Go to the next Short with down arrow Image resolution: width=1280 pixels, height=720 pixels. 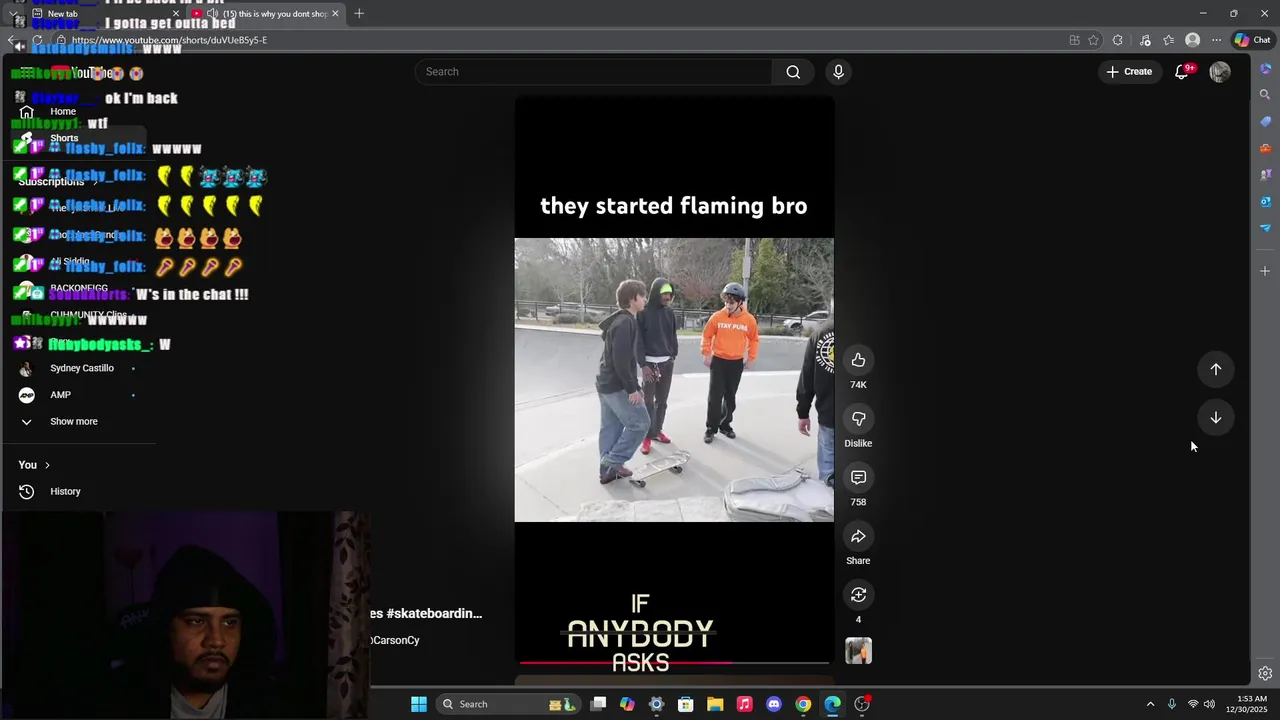tap(1216, 418)
